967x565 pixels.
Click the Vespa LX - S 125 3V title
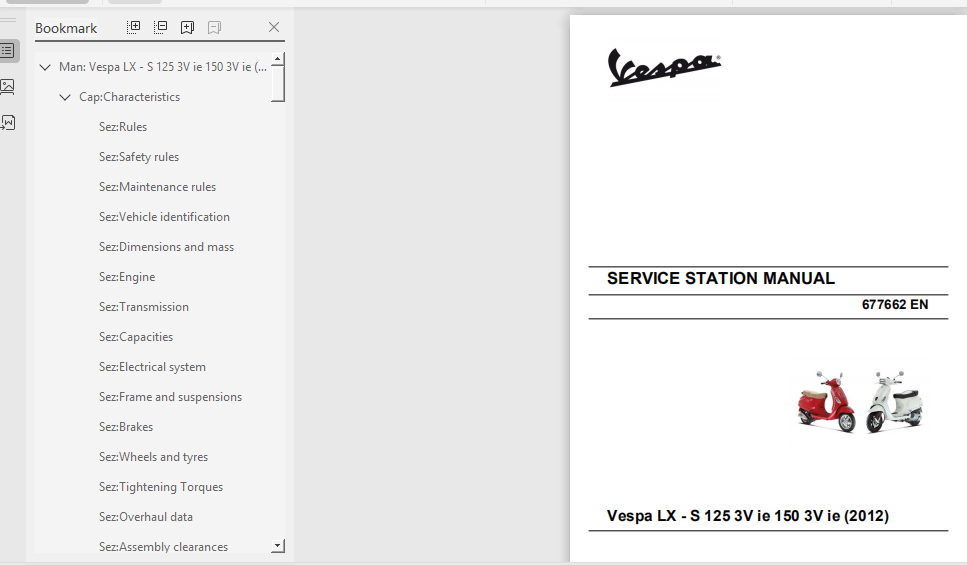747,516
